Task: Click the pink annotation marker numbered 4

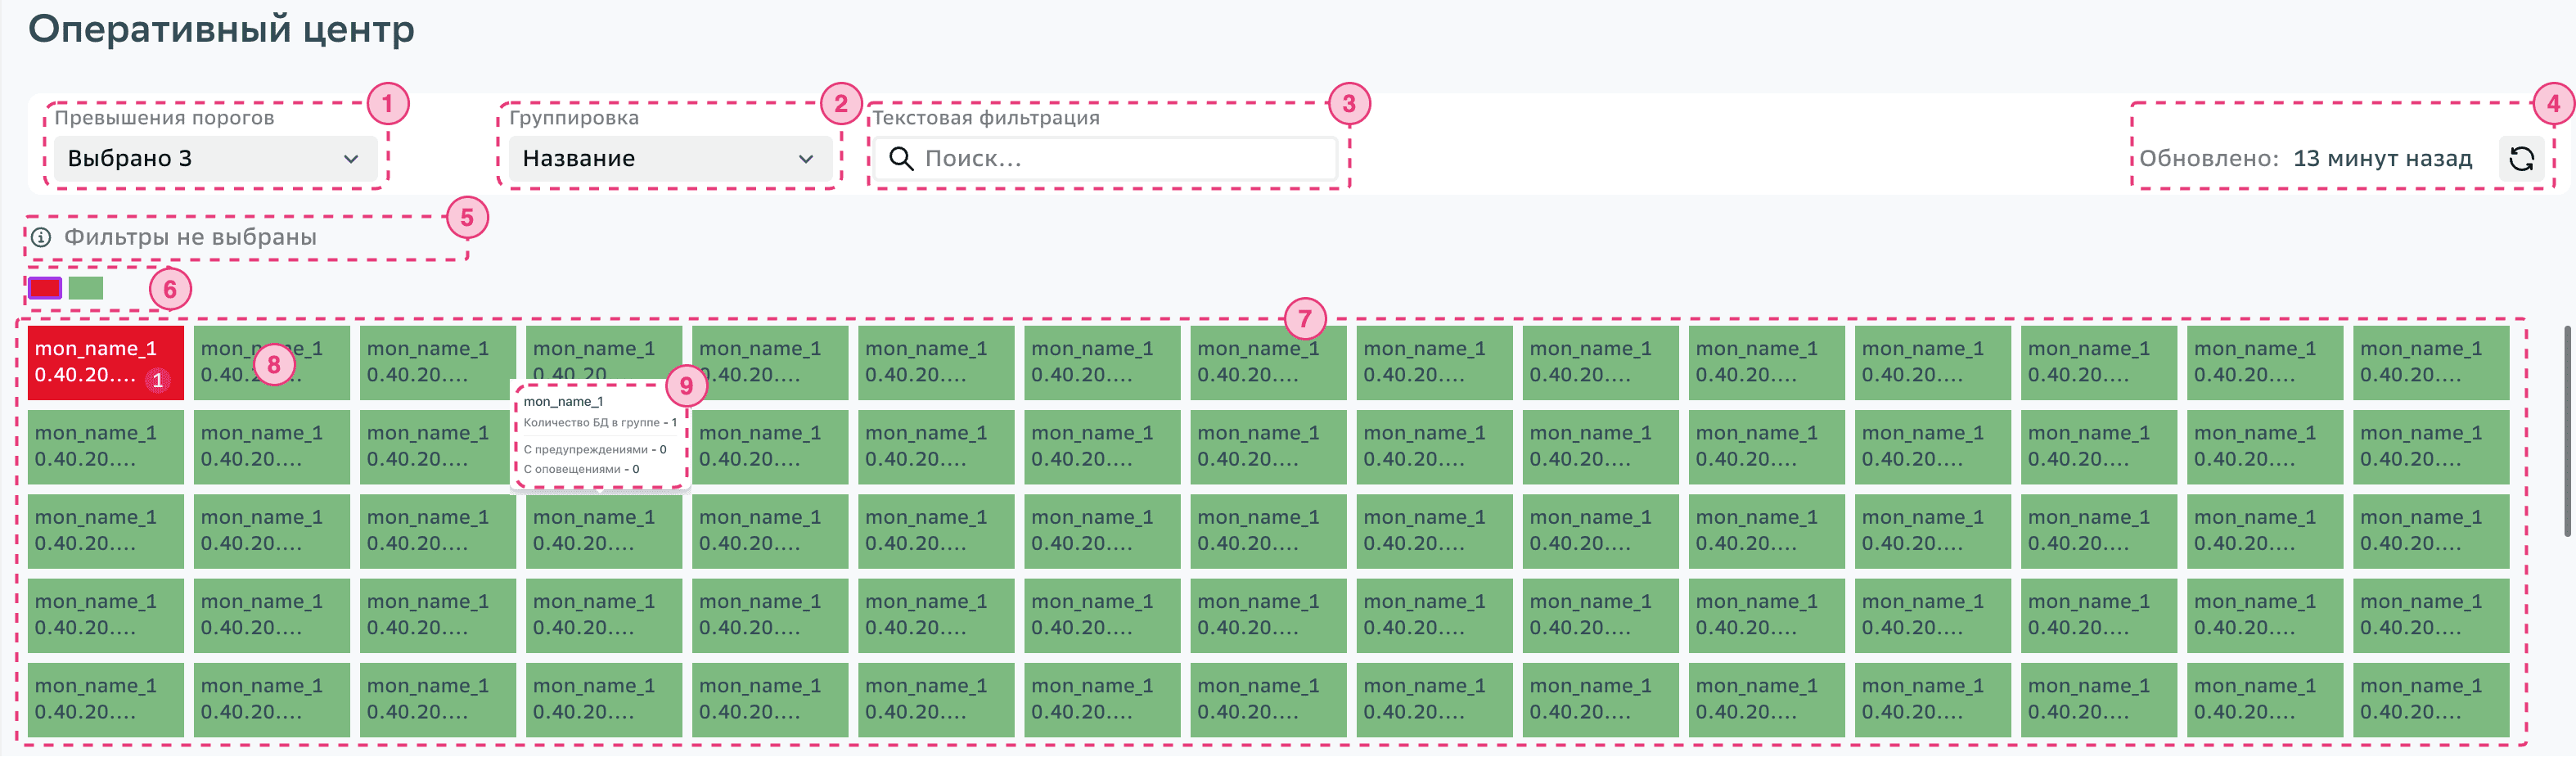Action: pos(2552,104)
